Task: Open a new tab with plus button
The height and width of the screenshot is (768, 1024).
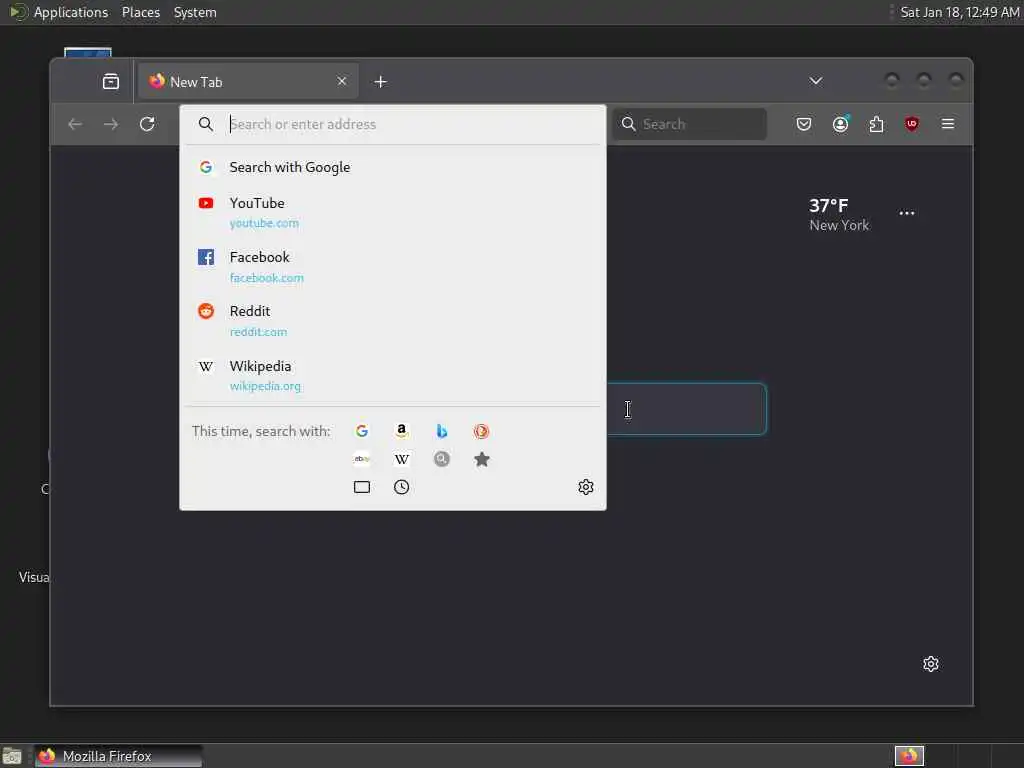Action: pos(381,82)
